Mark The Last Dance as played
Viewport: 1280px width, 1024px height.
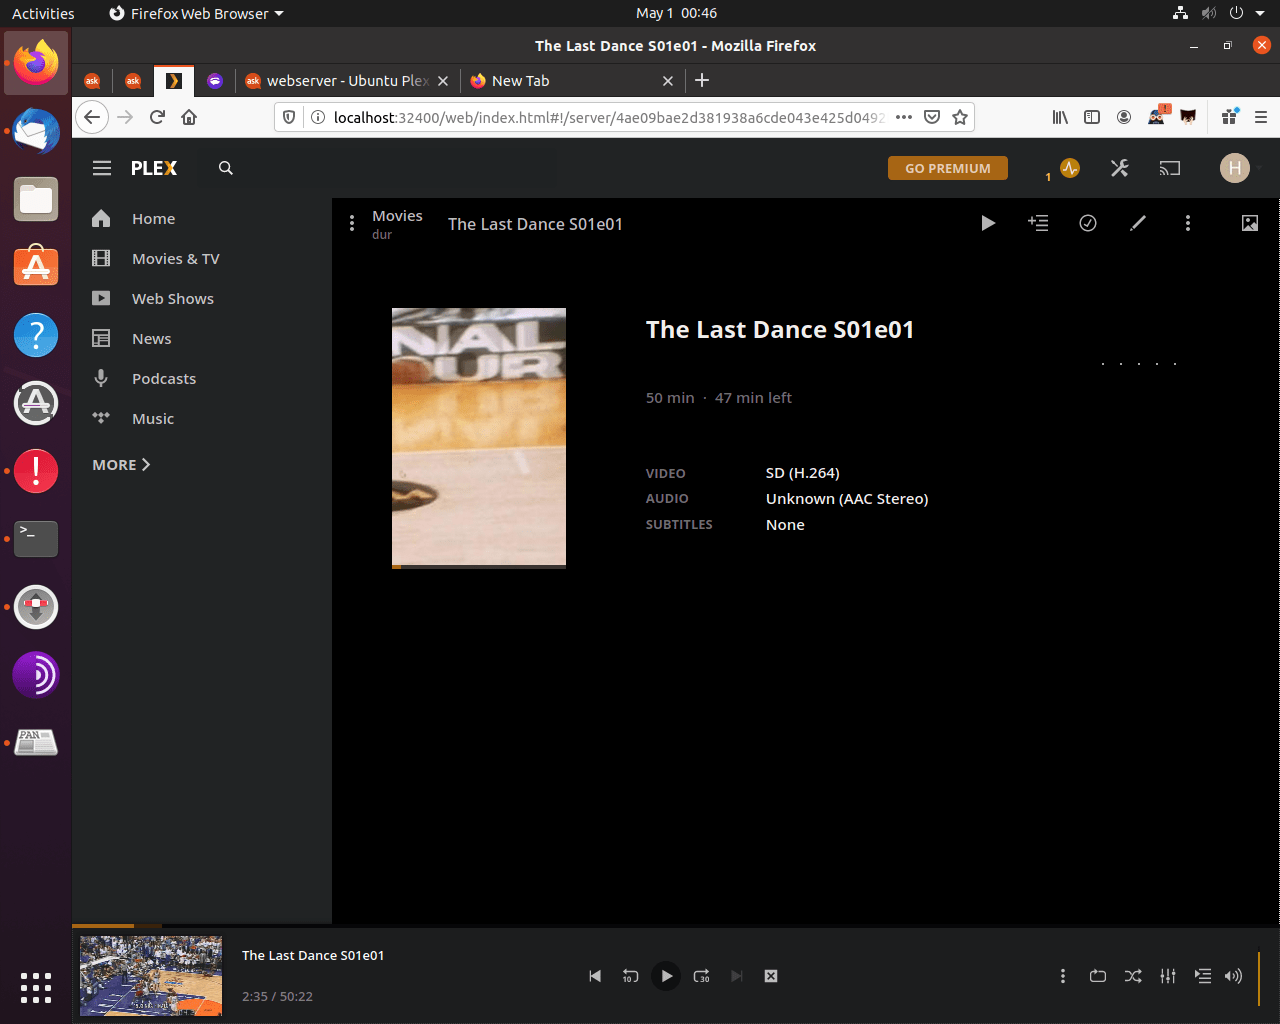point(1088,223)
